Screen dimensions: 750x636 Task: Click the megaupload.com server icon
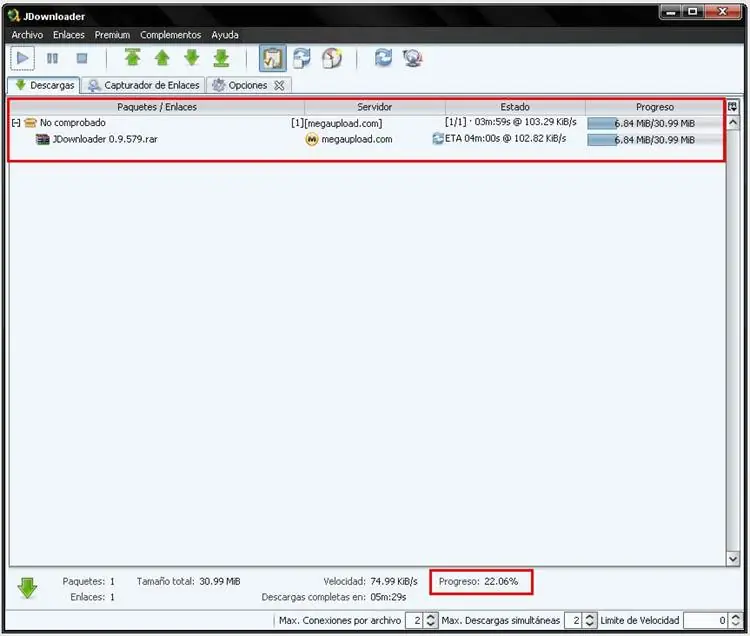click(312, 139)
